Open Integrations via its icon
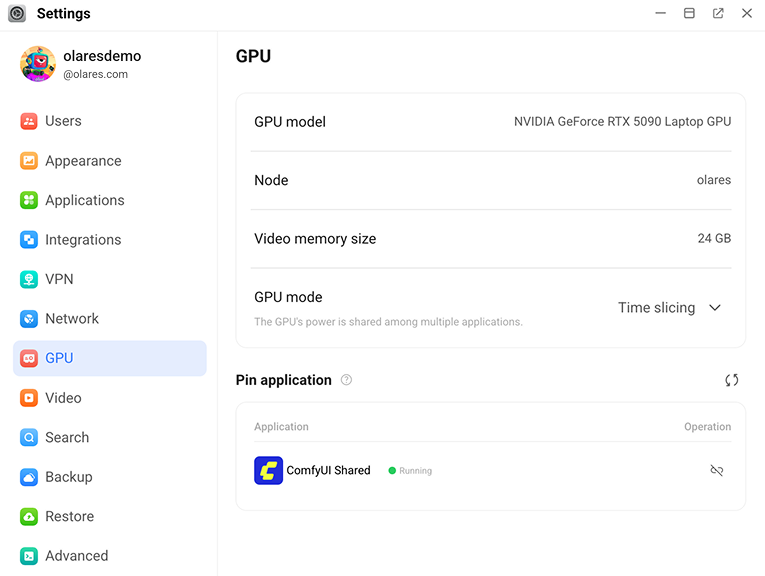The height and width of the screenshot is (576, 765). click(x=29, y=240)
